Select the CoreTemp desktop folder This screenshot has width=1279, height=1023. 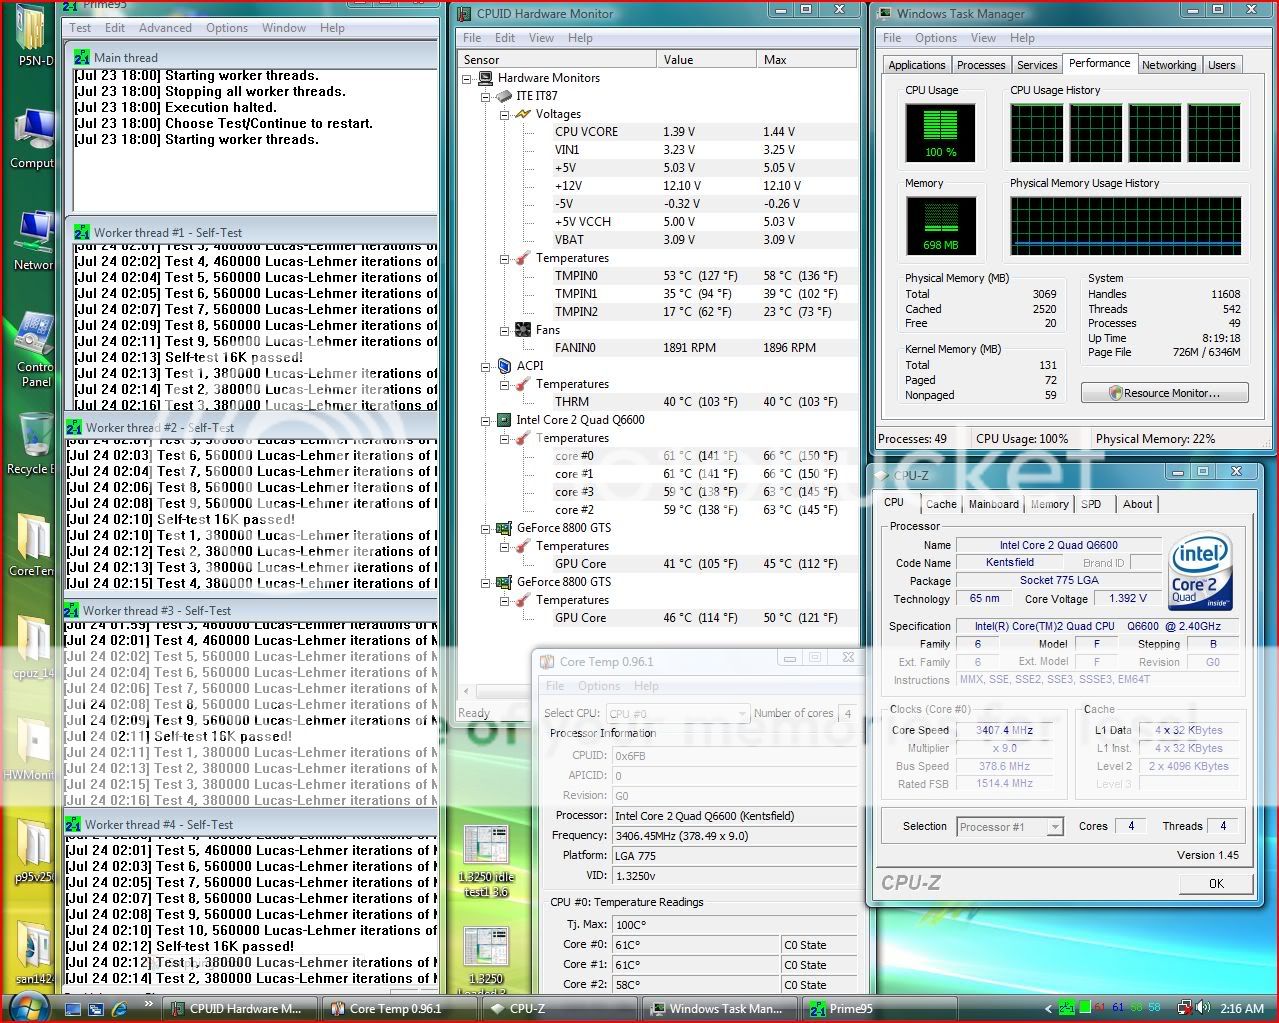pyautogui.click(x=33, y=546)
